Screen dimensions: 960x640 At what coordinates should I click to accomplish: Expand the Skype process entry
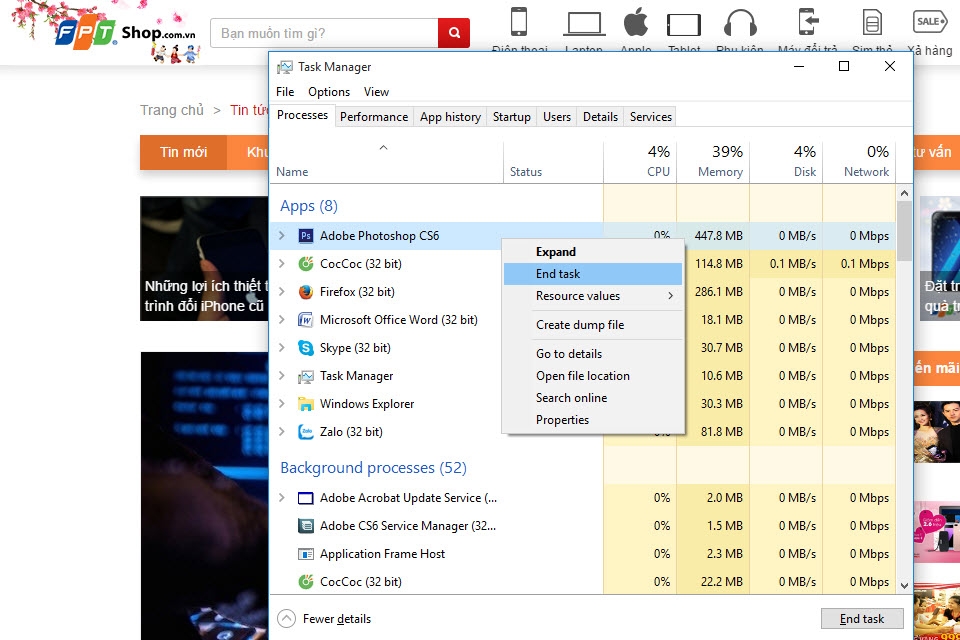[282, 348]
